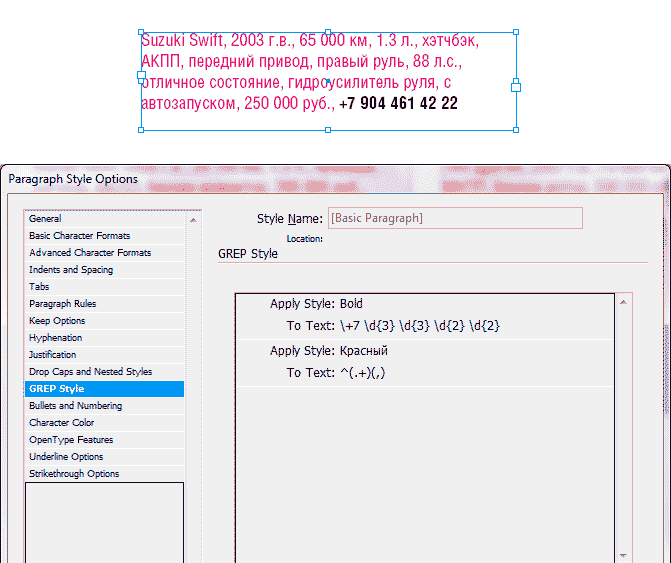Open Drop Caps and Nested Styles
671x563 pixels.
tap(104, 372)
